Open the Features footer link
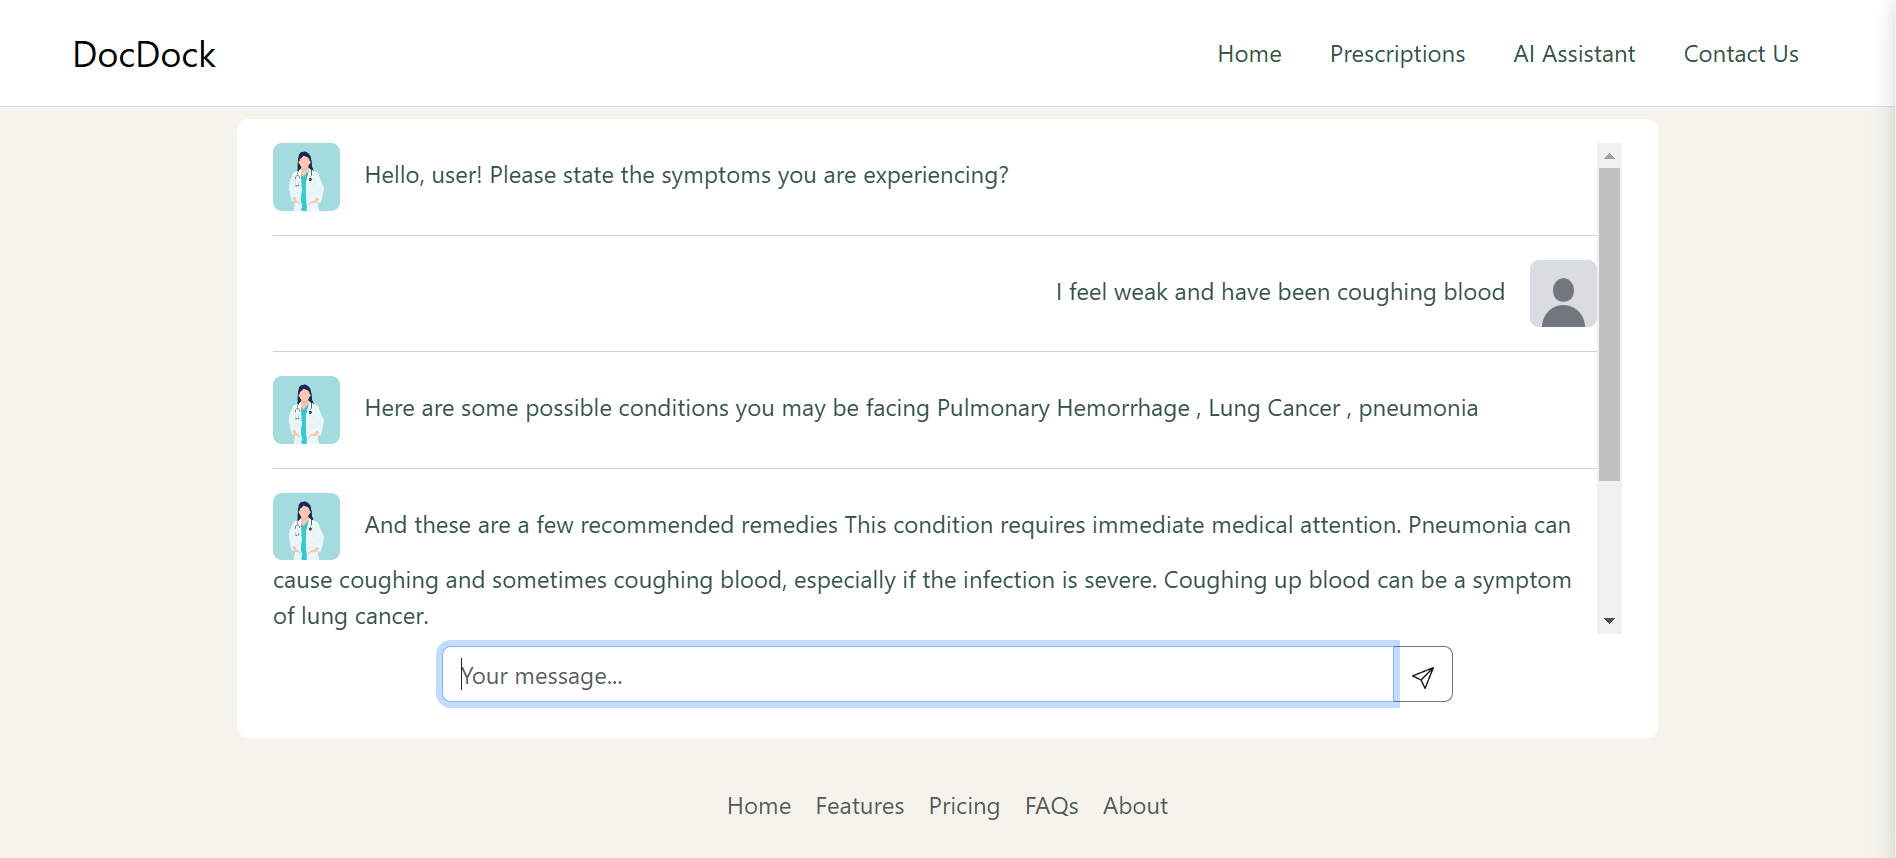1896x858 pixels. [x=860, y=806]
